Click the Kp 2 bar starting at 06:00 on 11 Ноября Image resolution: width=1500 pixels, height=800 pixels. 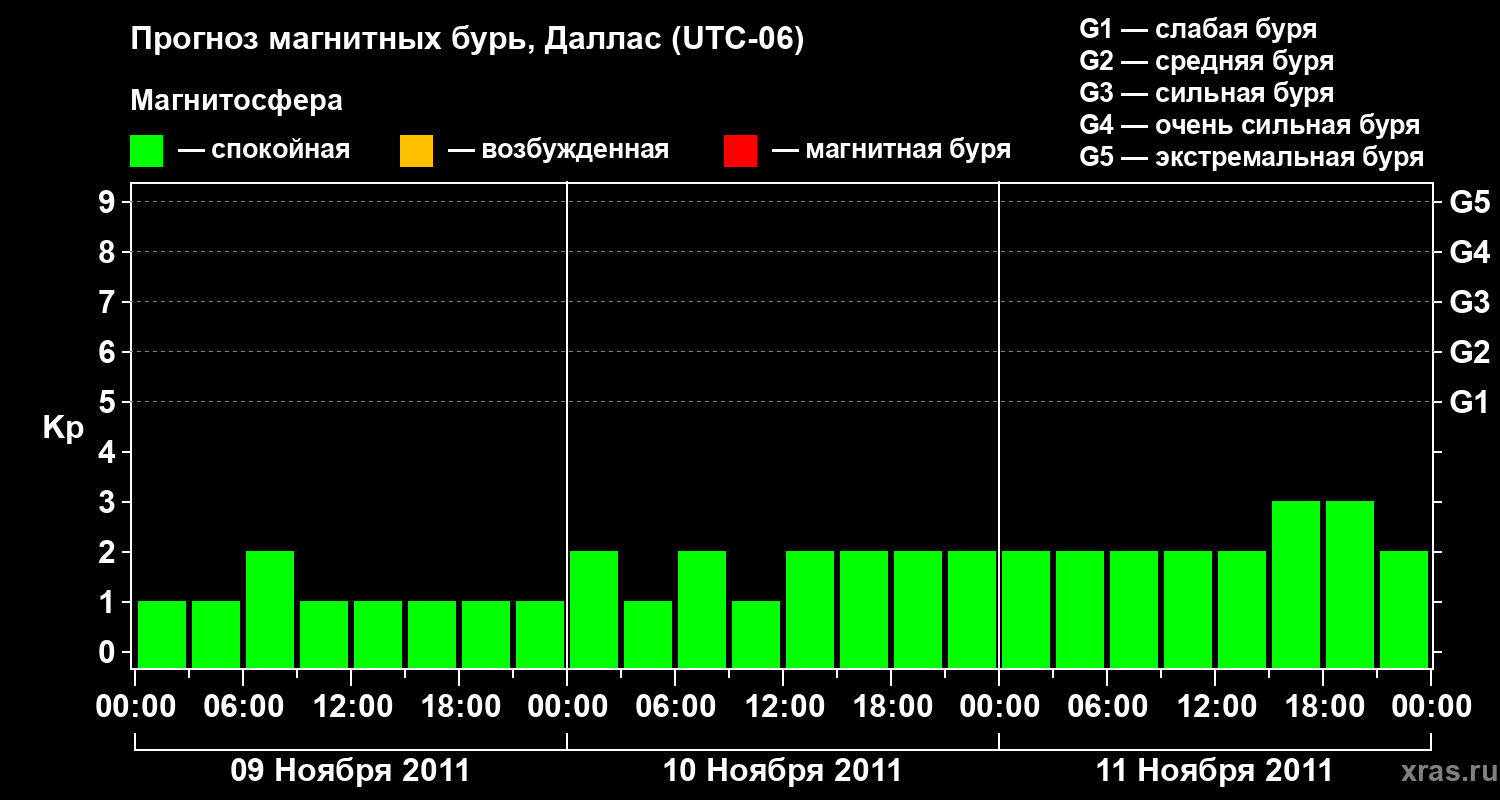click(1134, 609)
